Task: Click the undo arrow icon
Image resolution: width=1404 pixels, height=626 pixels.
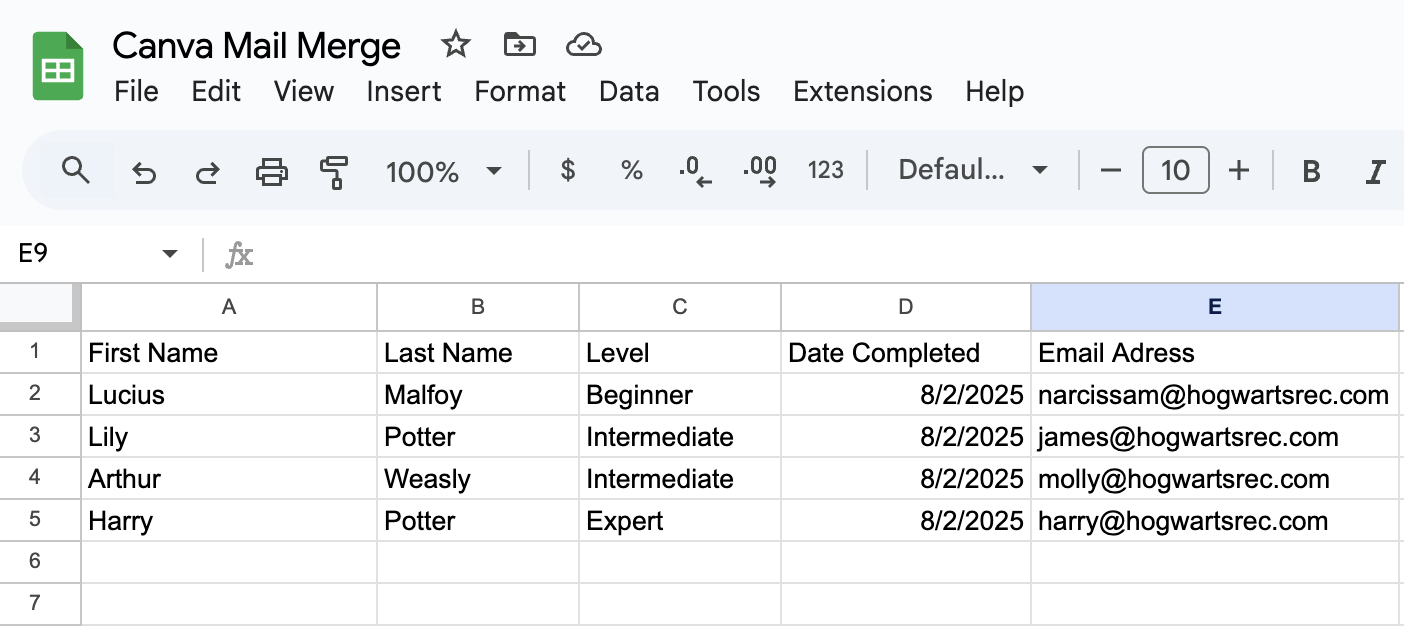Action: click(144, 172)
